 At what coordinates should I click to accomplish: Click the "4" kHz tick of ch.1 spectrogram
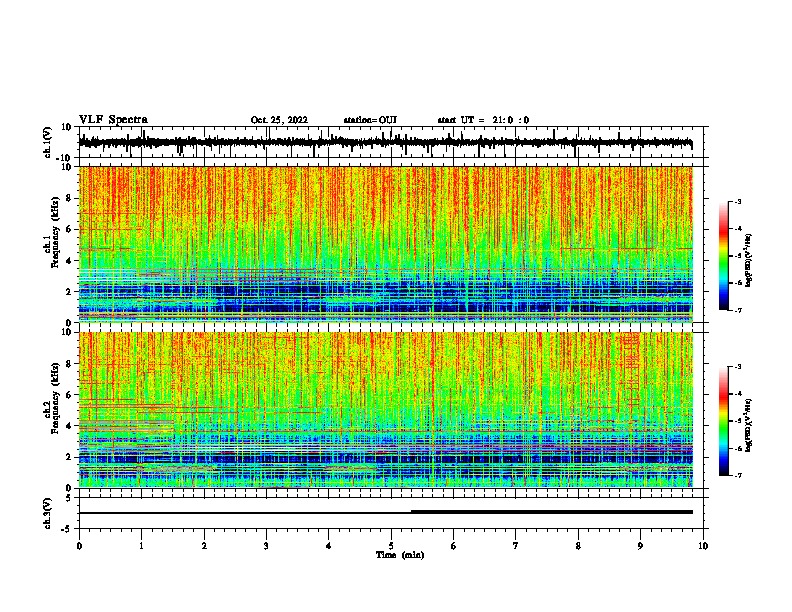click(x=69, y=261)
